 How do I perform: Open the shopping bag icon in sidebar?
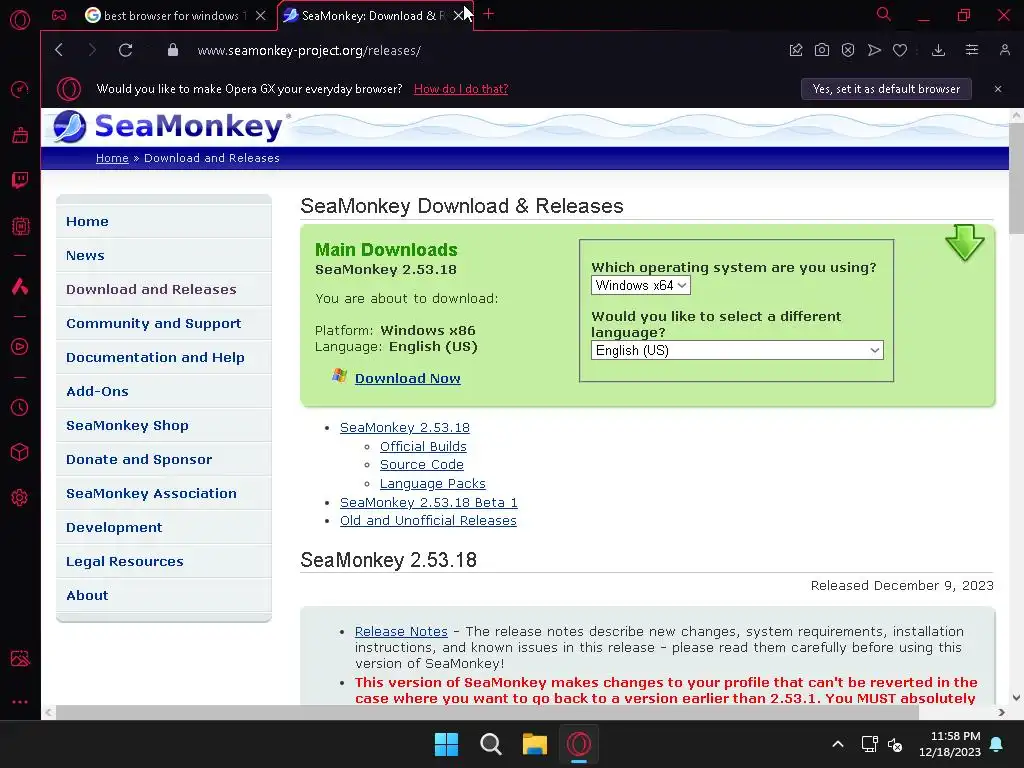[20, 135]
